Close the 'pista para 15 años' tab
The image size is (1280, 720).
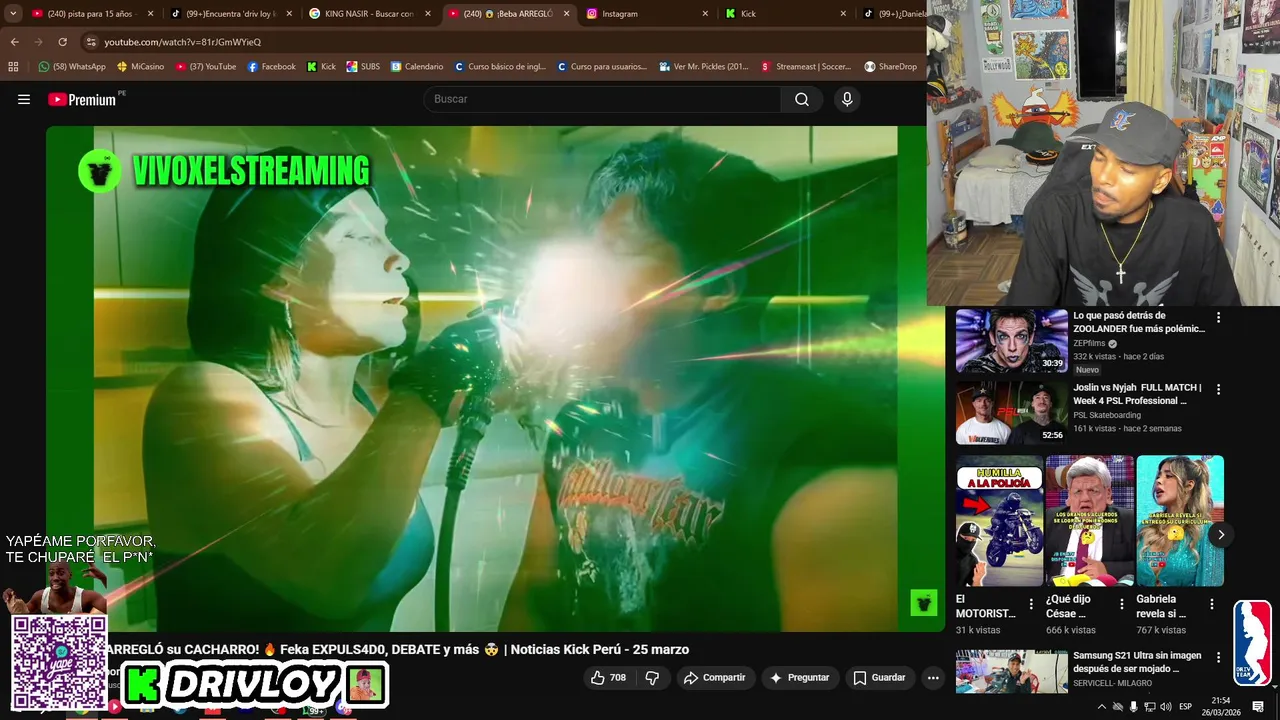pos(151,14)
